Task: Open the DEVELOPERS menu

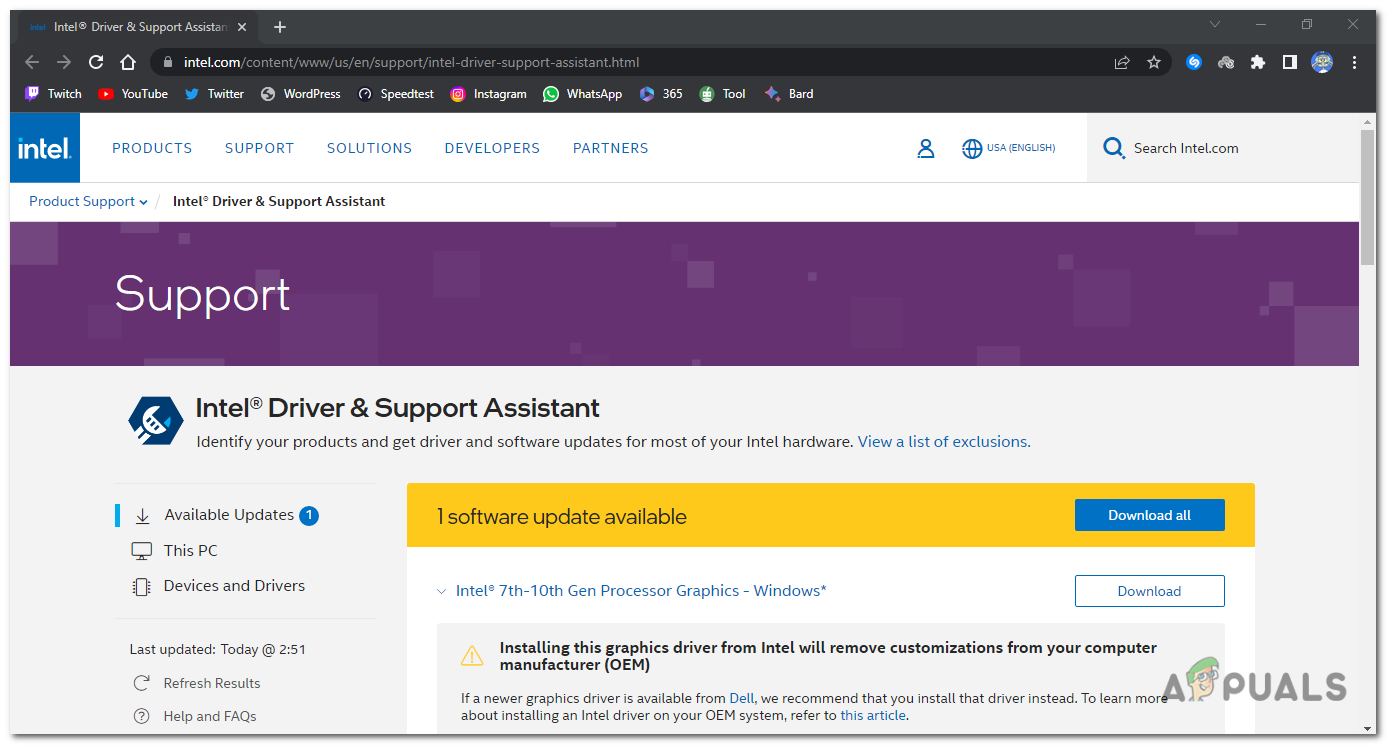Action: 492,148
